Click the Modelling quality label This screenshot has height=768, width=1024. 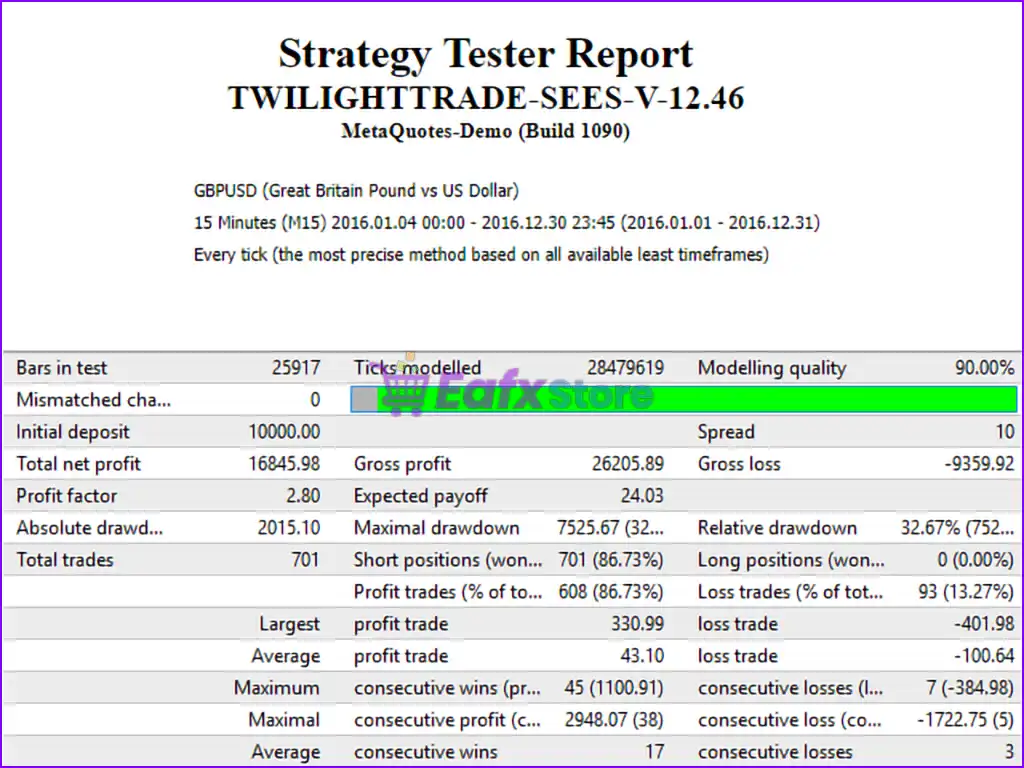tap(772, 368)
